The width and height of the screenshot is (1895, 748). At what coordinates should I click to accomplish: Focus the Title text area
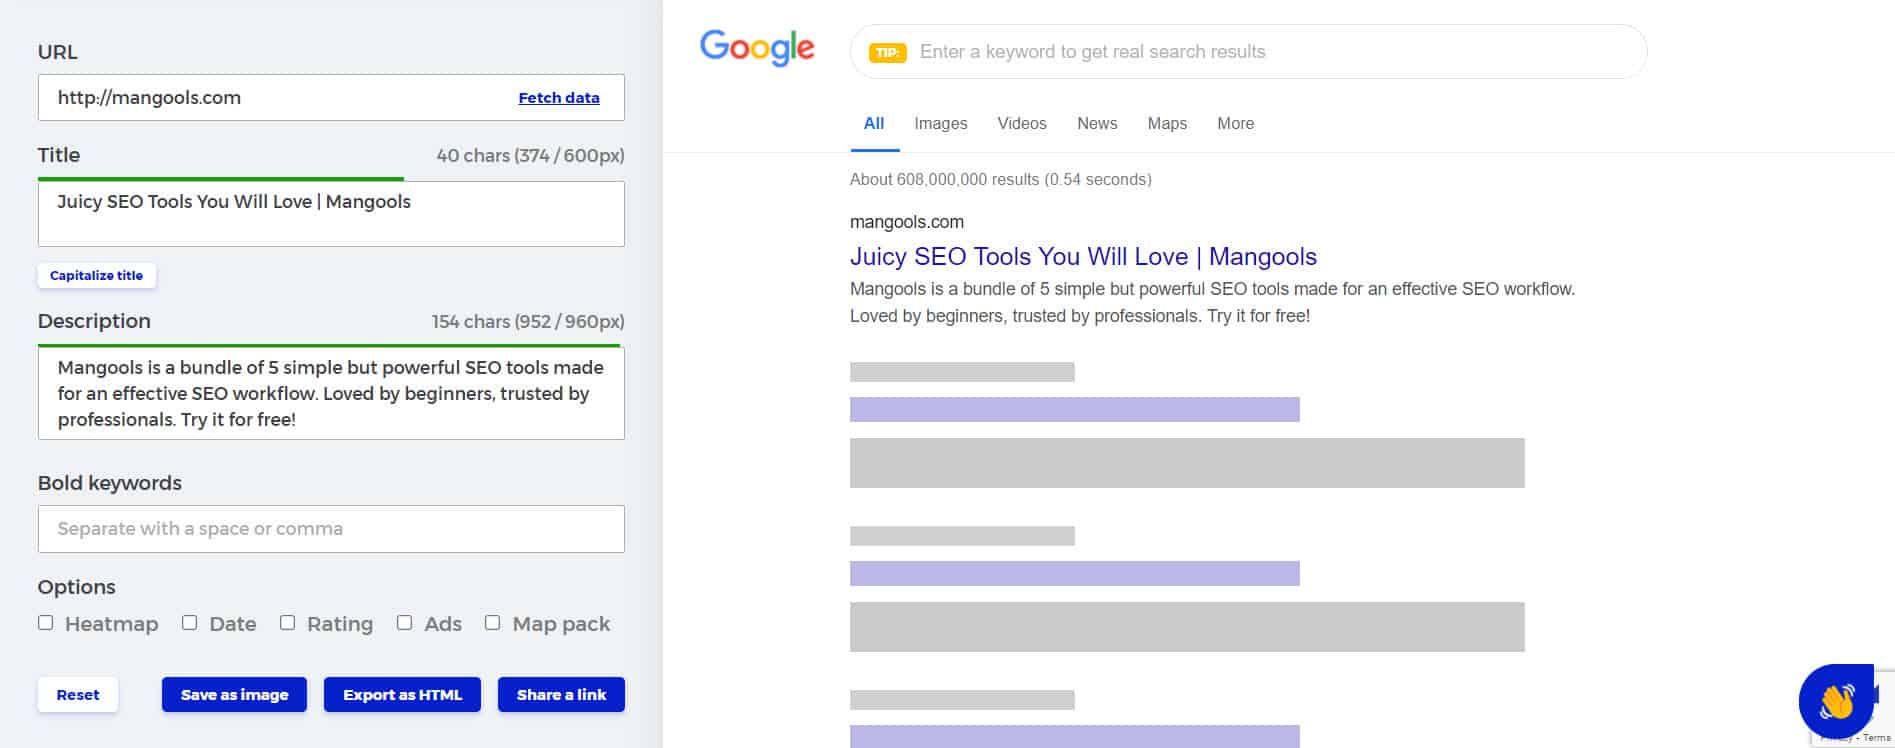[331, 214]
